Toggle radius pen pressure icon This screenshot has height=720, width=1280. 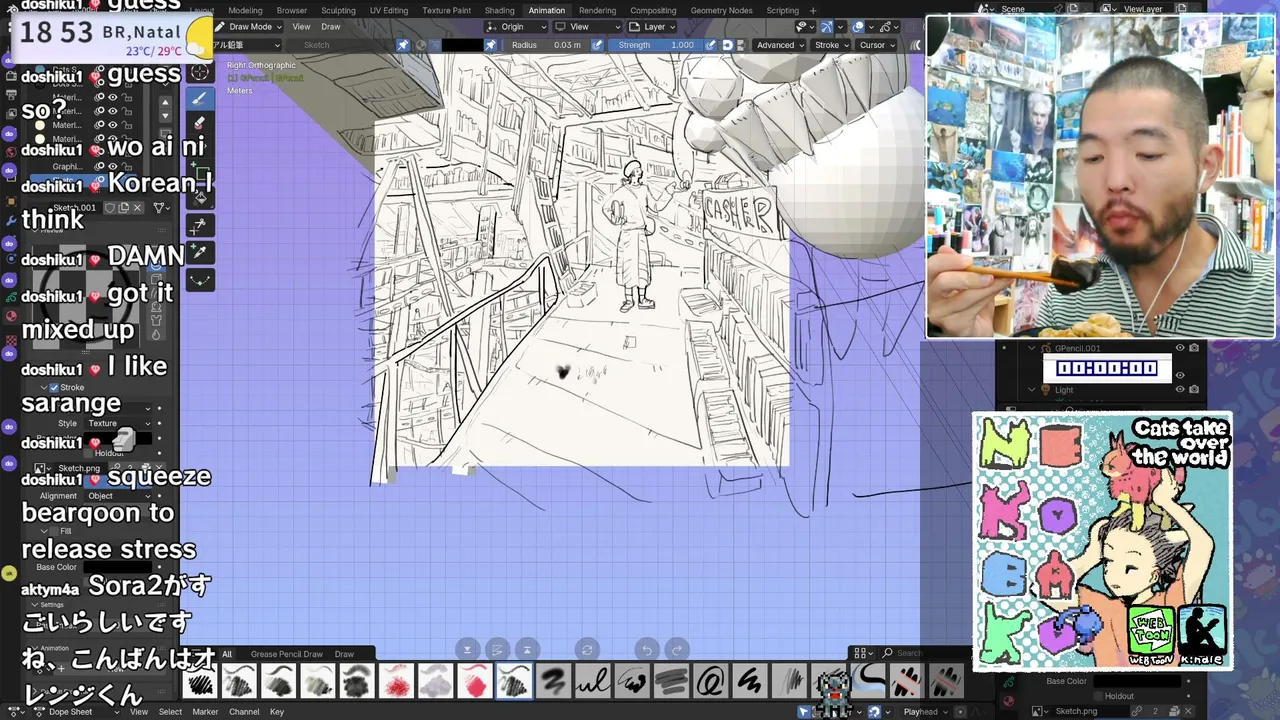tap(597, 45)
